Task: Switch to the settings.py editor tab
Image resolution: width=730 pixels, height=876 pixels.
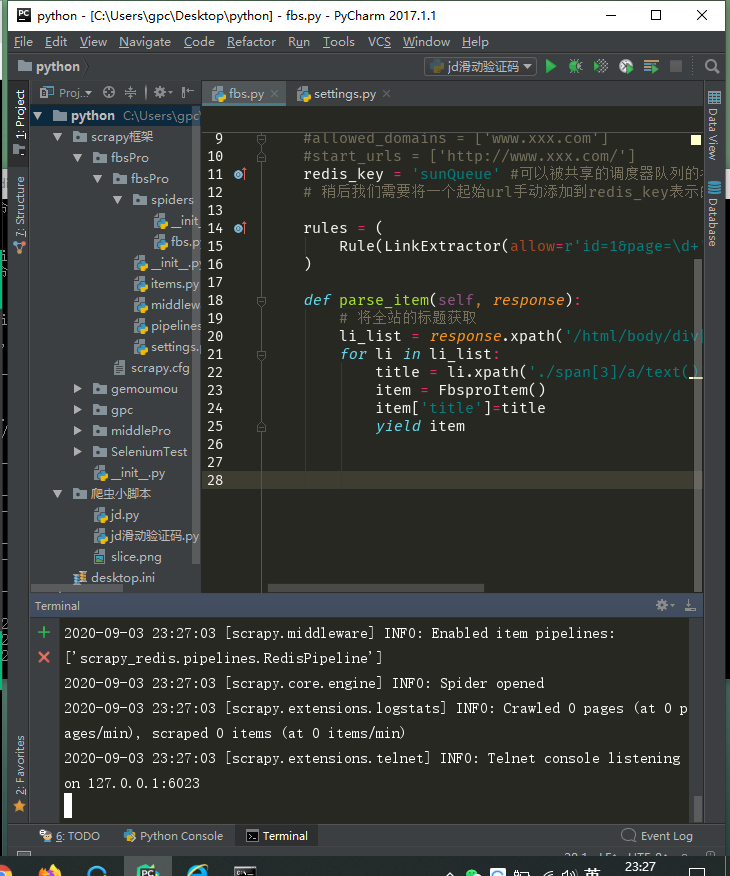Action: [344, 94]
